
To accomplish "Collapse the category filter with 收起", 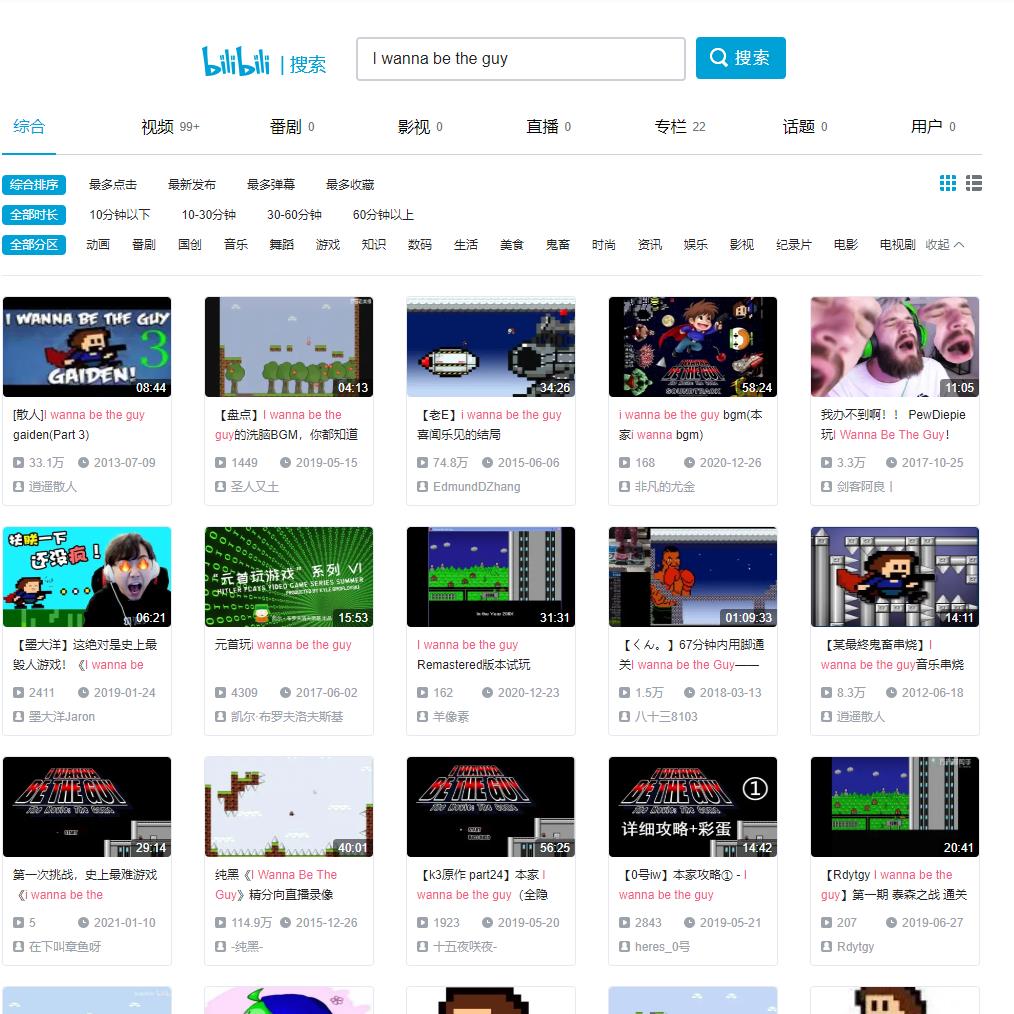I will click(944, 244).
